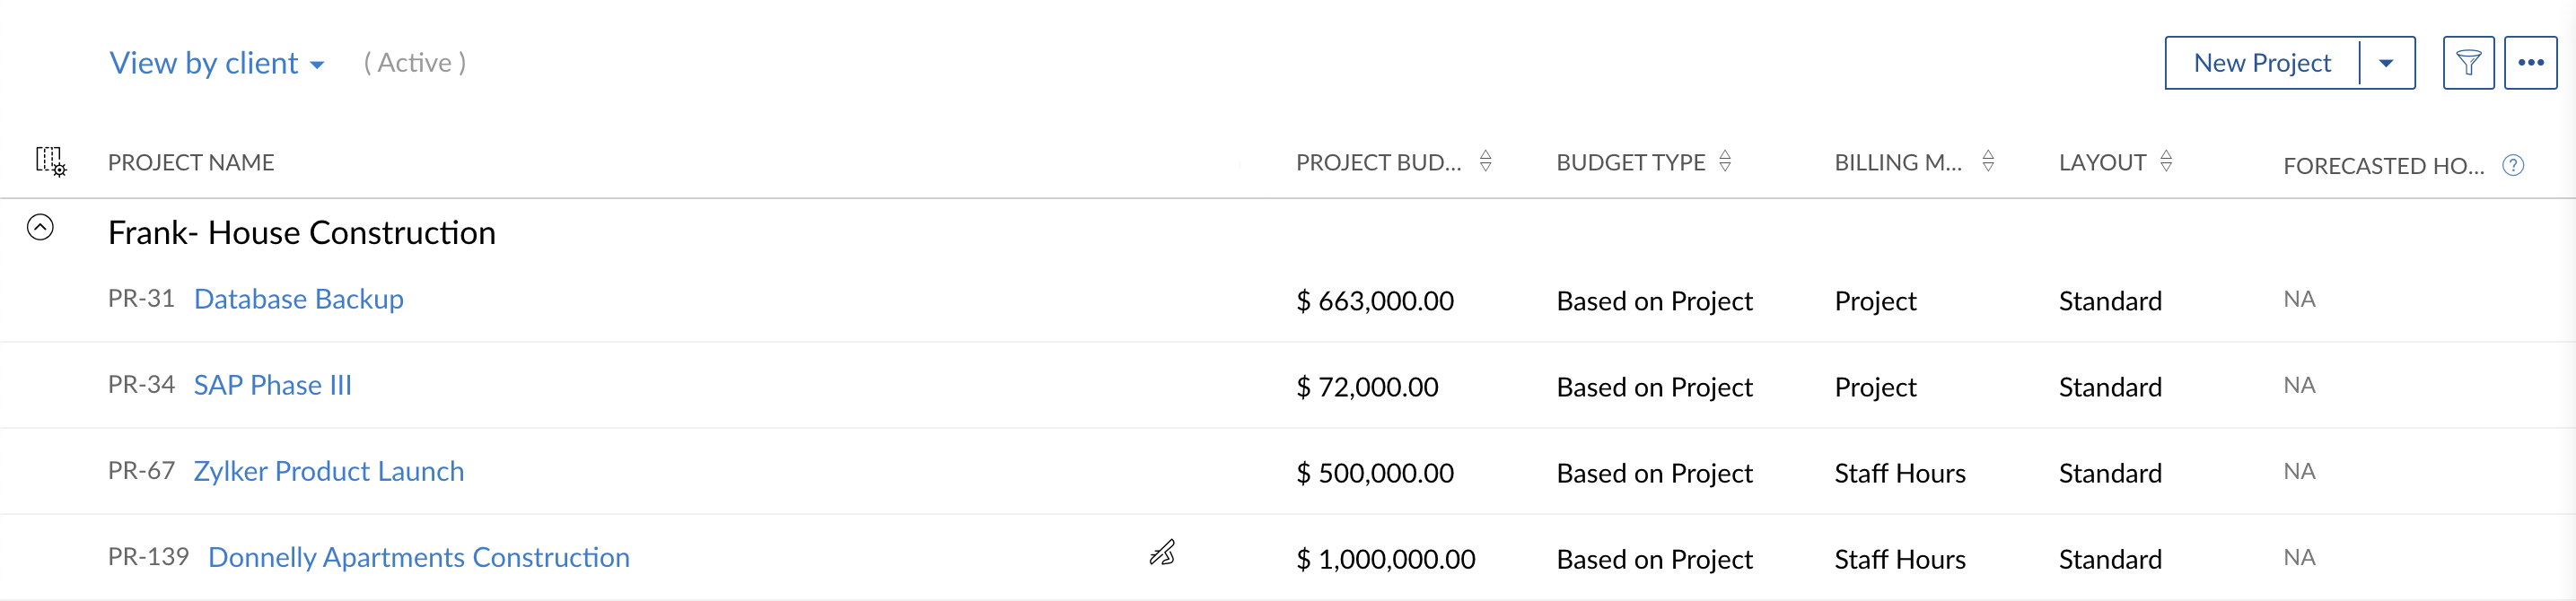Click the Forecasted Hours help question mark
Viewport: 2576px width, 601px height.
[x=2513, y=165]
